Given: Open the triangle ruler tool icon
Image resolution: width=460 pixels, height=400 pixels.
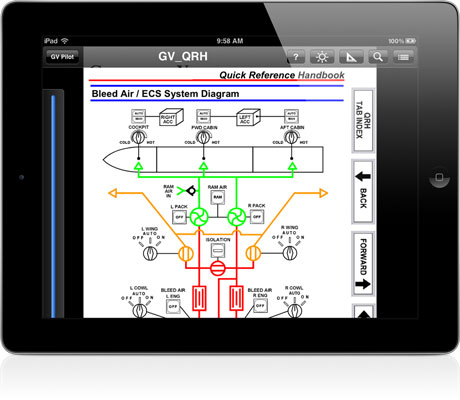Looking at the screenshot, I should 351,57.
